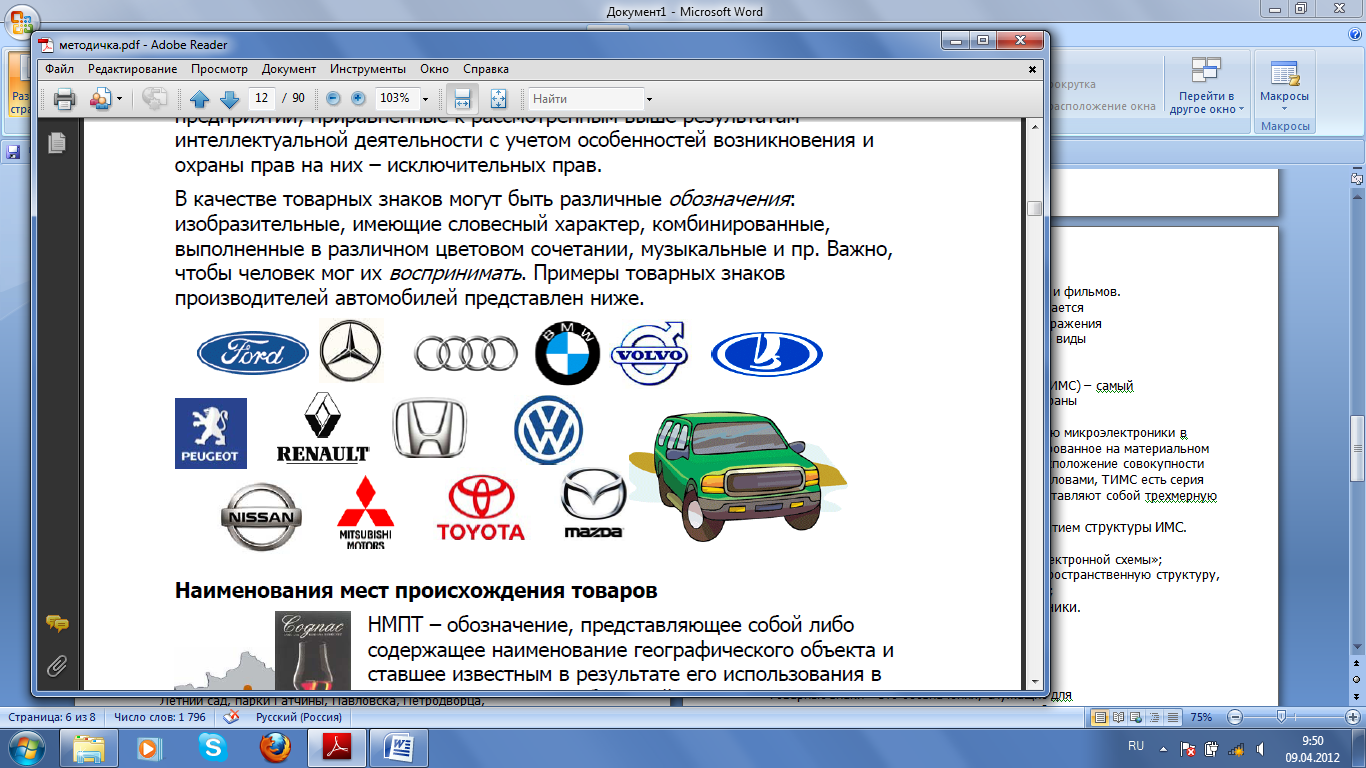
Task: Click the Adobe Reader vertical scrollbar thumb
Action: pos(1034,209)
